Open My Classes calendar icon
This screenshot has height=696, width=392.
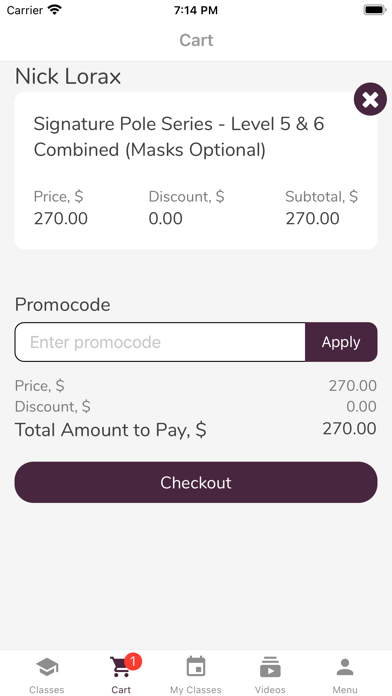click(196, 667)
